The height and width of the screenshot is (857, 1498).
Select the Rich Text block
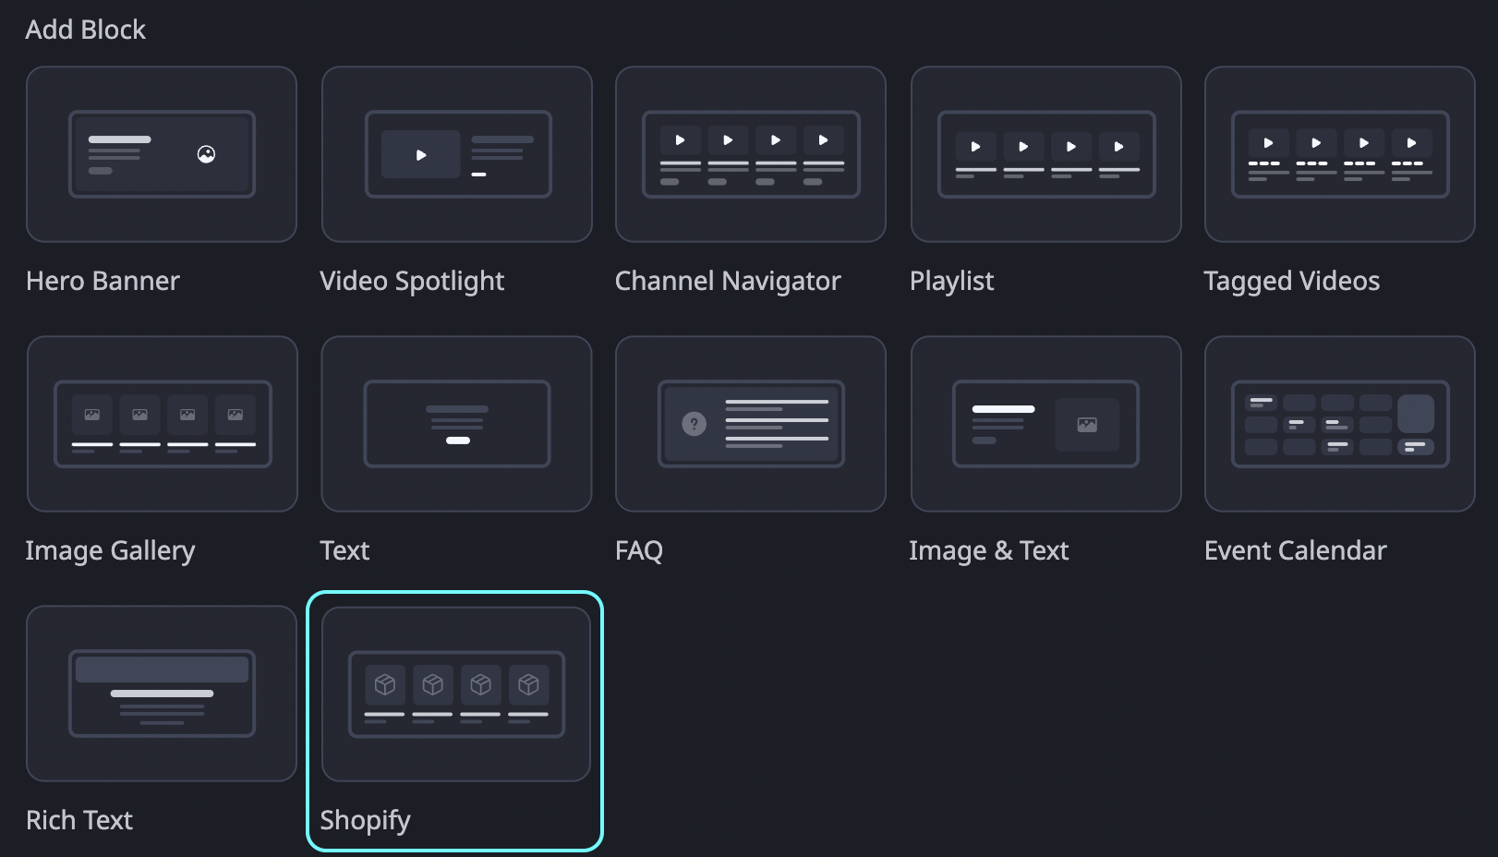click(161, 693)
